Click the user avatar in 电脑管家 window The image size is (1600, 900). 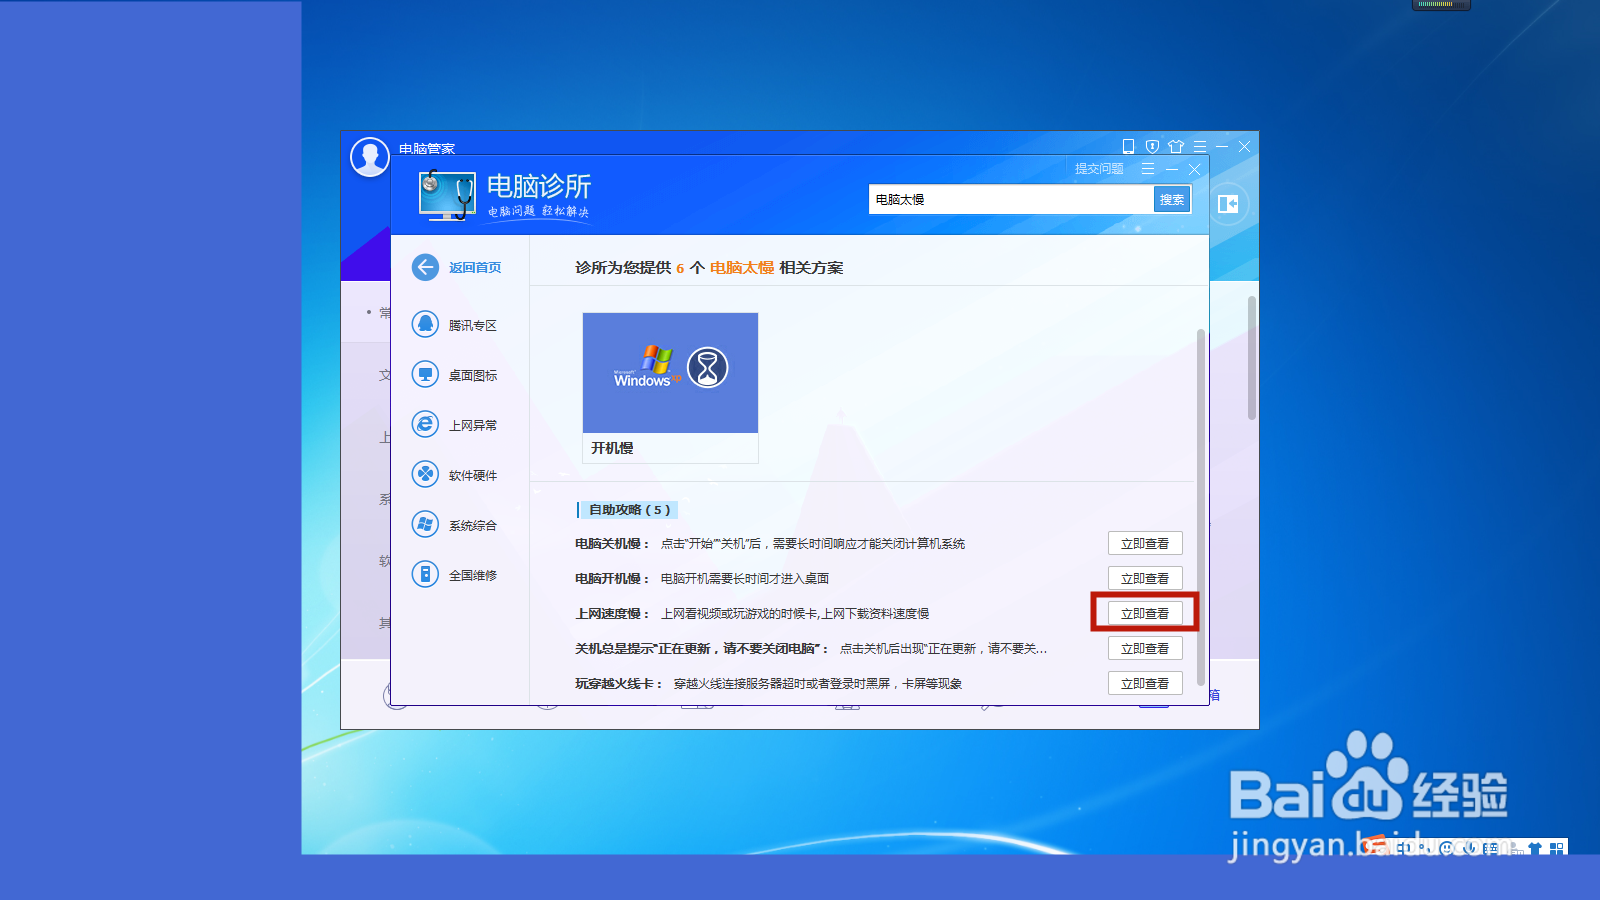tap(369, 157)
